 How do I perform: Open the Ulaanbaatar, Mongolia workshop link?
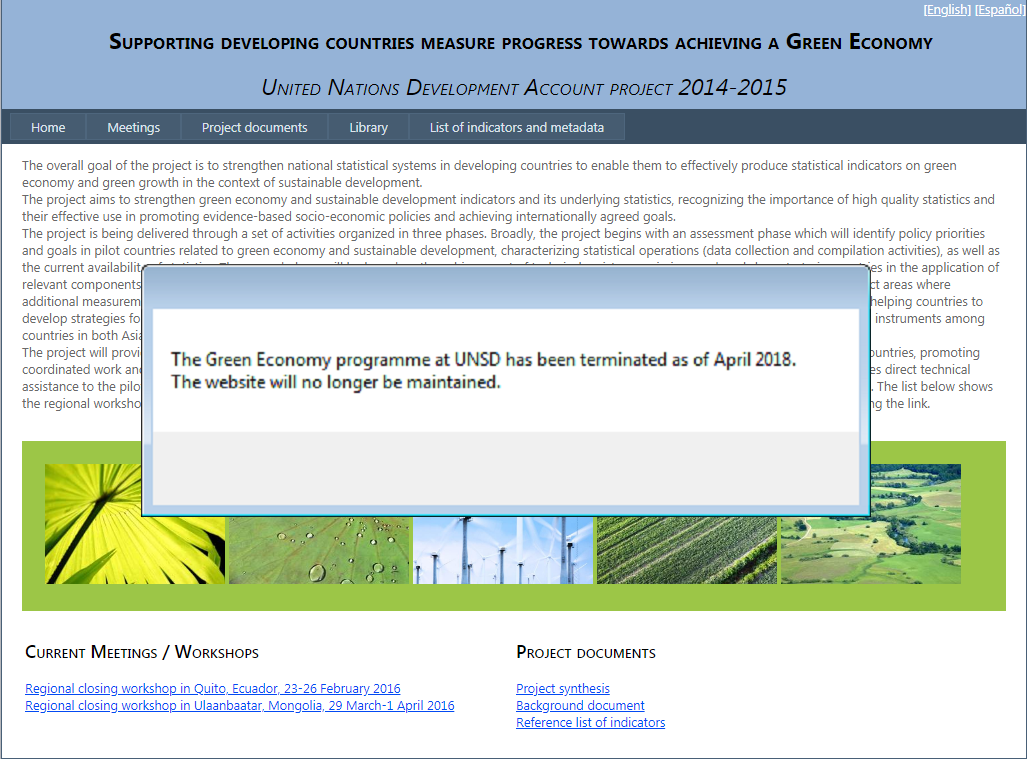[x=239, y=705]
